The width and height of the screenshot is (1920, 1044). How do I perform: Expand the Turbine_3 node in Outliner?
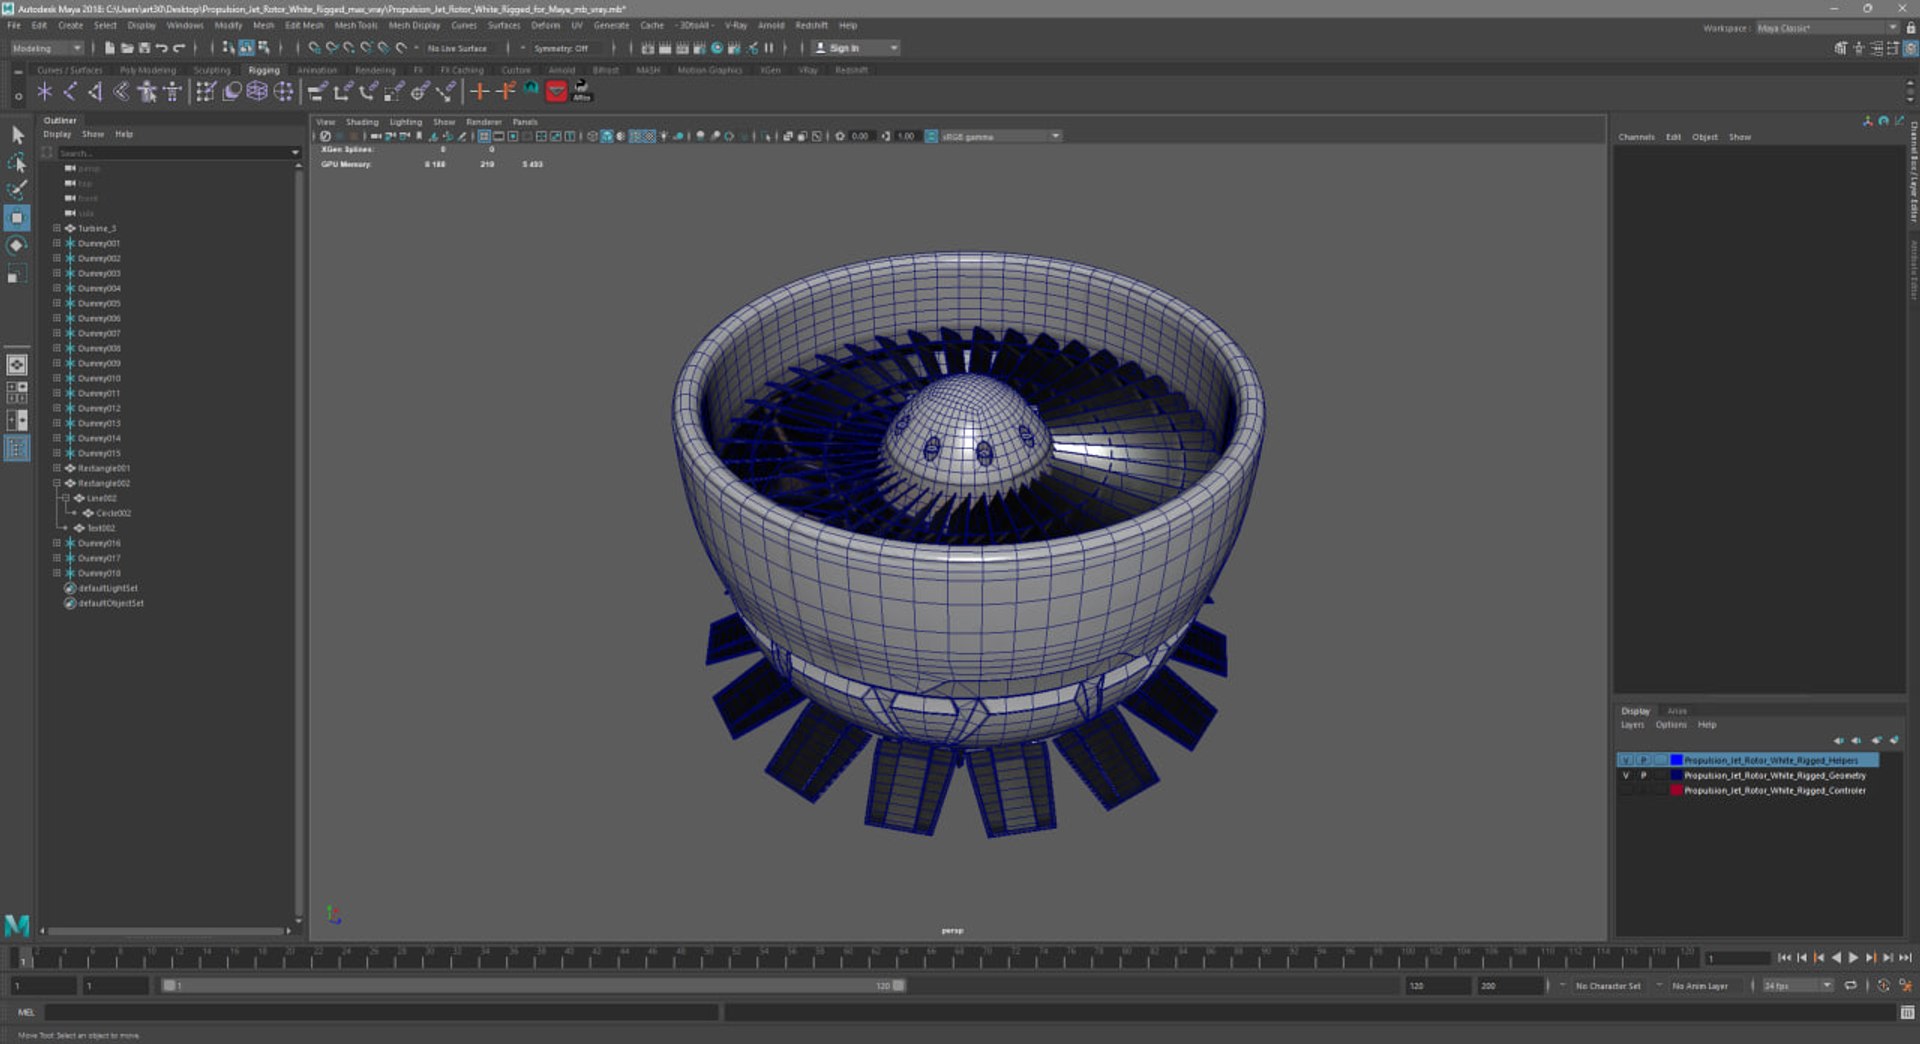tap(57, 228)
